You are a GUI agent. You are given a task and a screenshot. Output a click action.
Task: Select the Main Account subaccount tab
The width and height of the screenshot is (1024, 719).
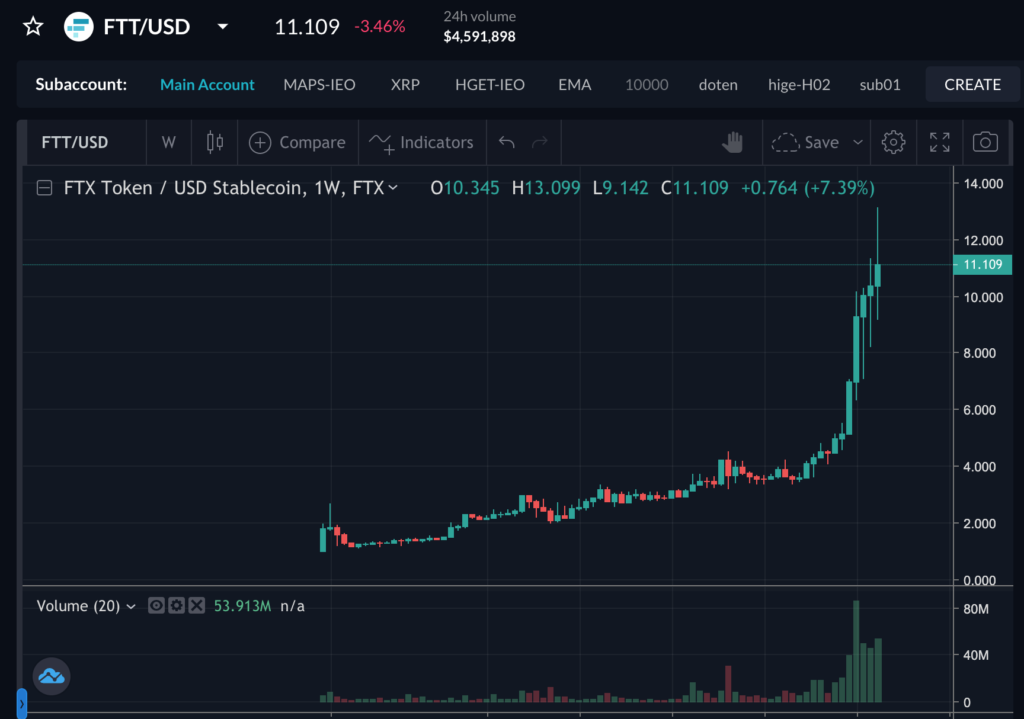tap(207, 84)
